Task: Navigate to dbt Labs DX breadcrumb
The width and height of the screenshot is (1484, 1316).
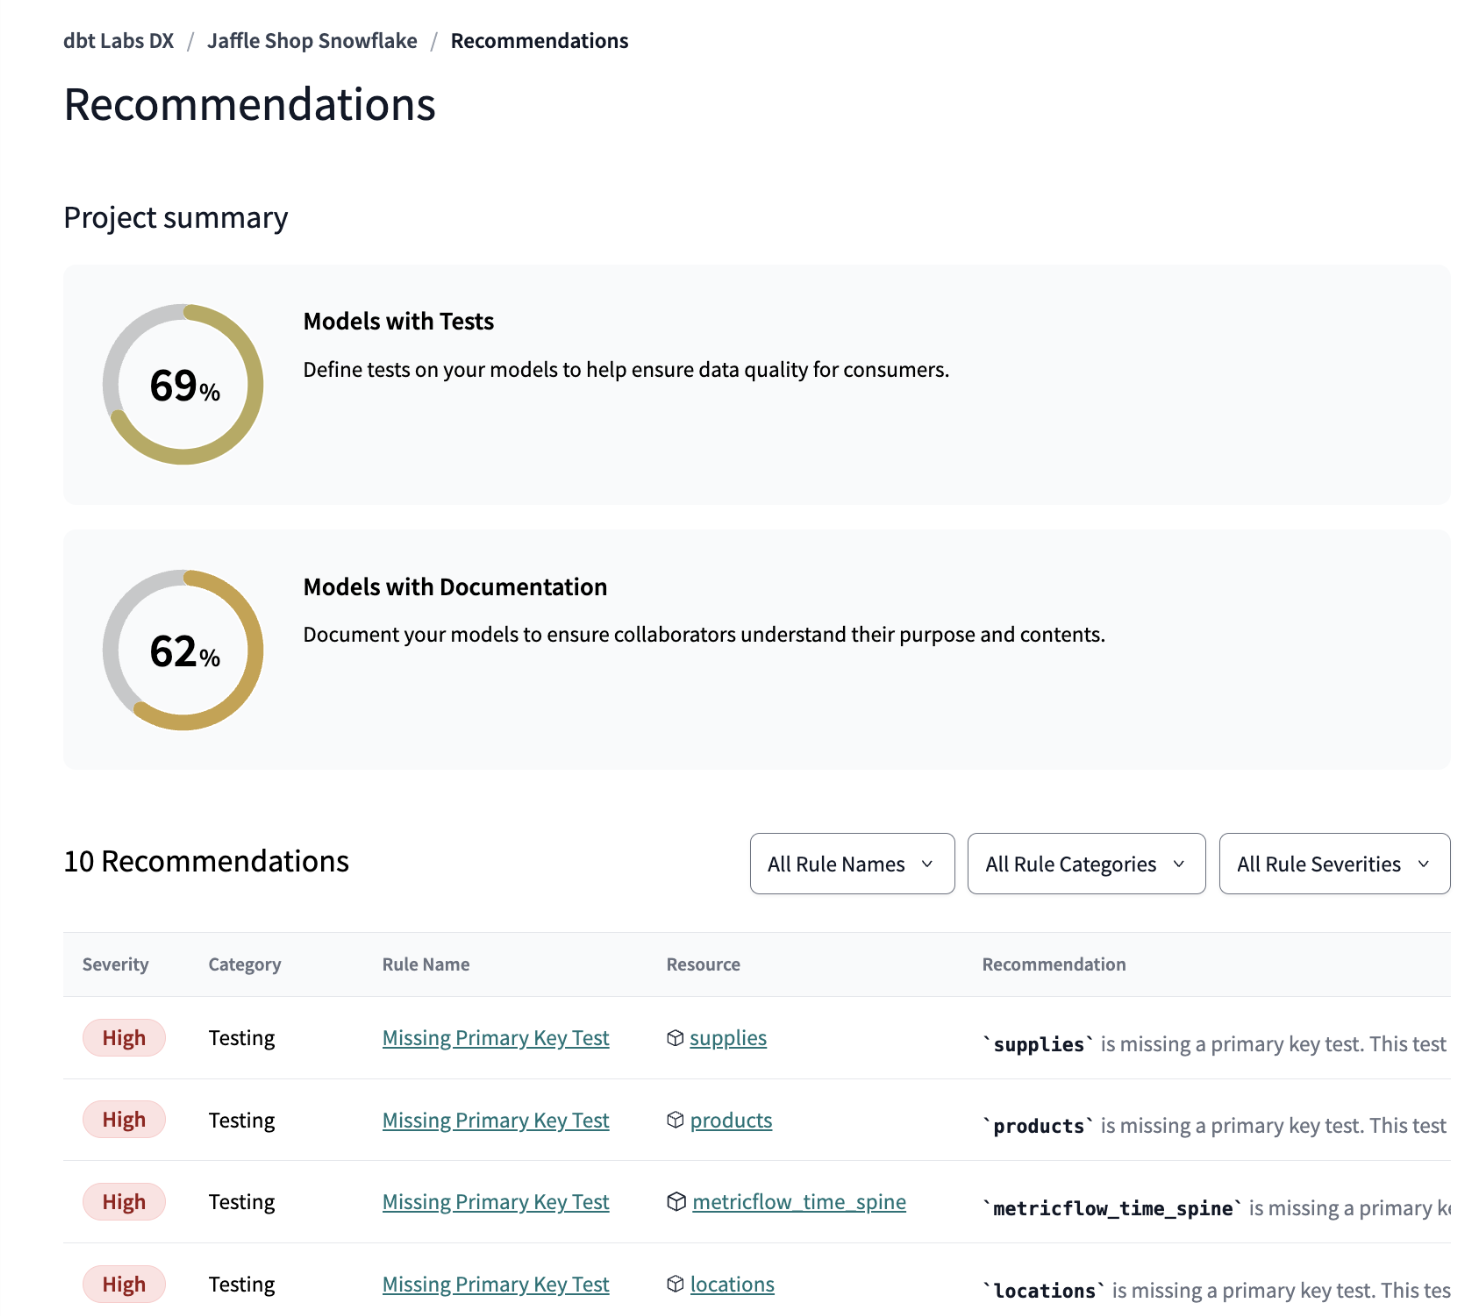Action: tap(118, 40)
